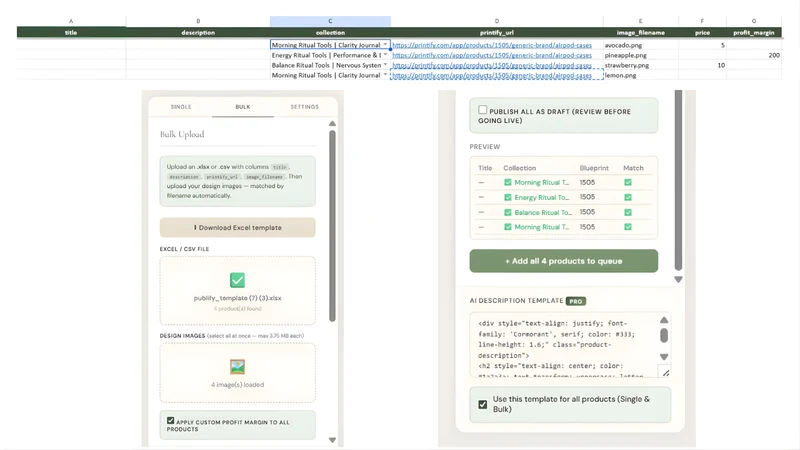The image size is (800, 450).
Task: Click the preview panel vertical scrollbar thumb
Action: [x=678, y=180]
